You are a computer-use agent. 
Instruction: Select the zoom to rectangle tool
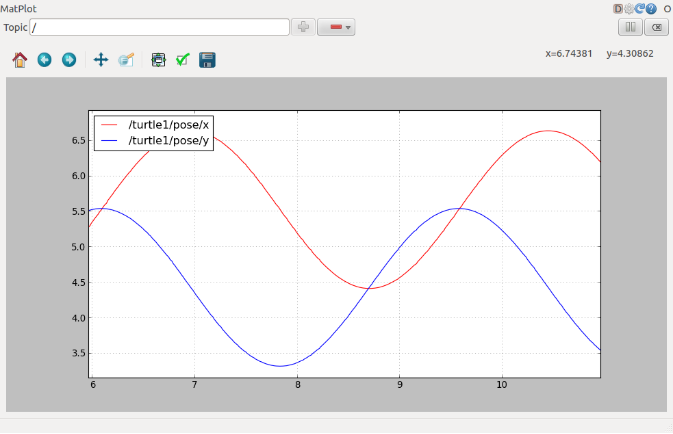click(x=126, y=60)
